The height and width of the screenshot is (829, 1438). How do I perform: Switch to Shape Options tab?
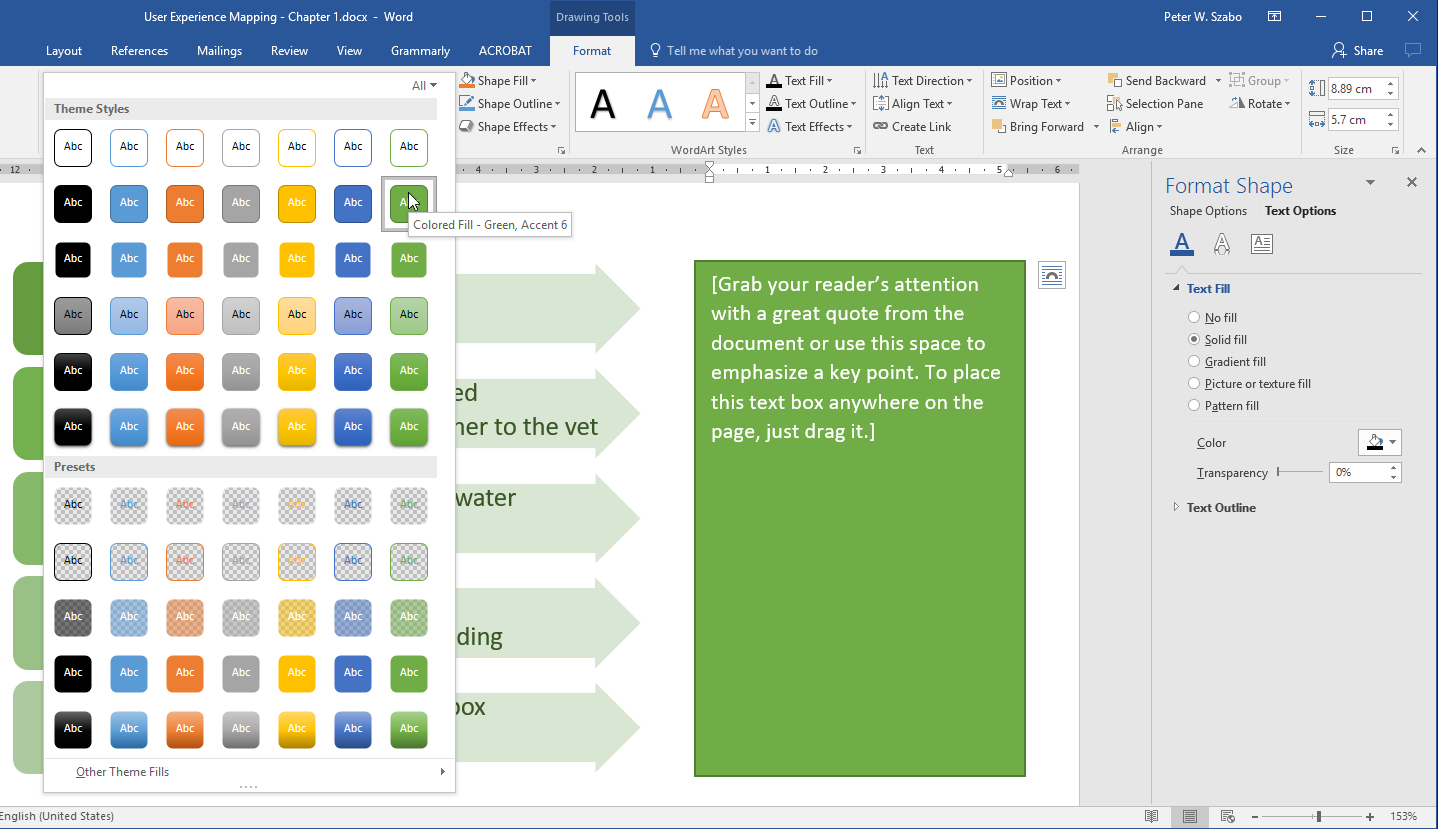point(1208,211)
